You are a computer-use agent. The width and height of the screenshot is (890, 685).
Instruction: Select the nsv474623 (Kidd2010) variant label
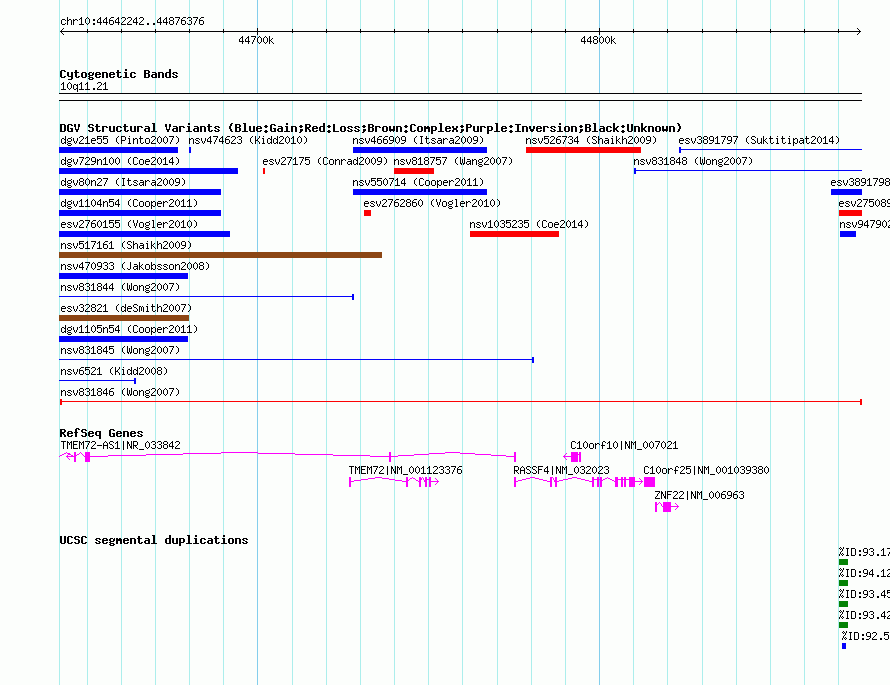(x=248, y=140)
